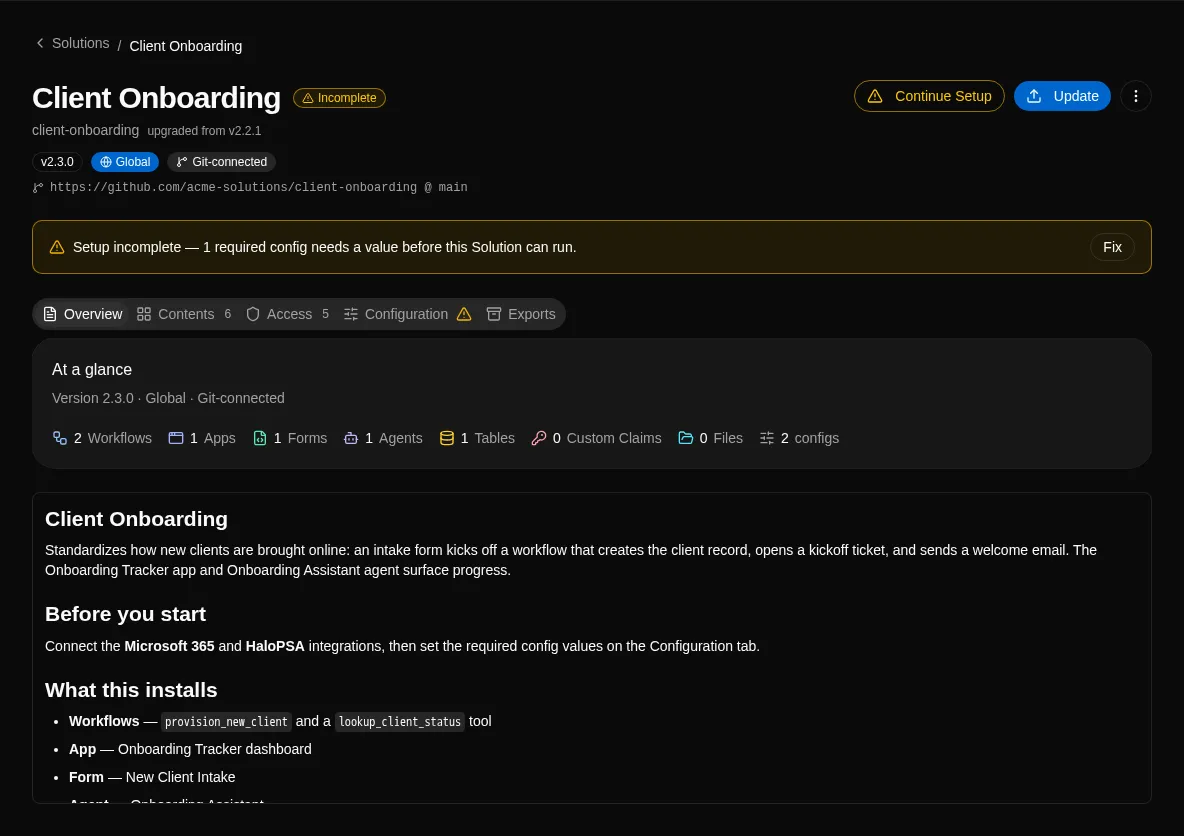Click the Apps window icon
Screen dimensions: 1184x836
(175, 438)
